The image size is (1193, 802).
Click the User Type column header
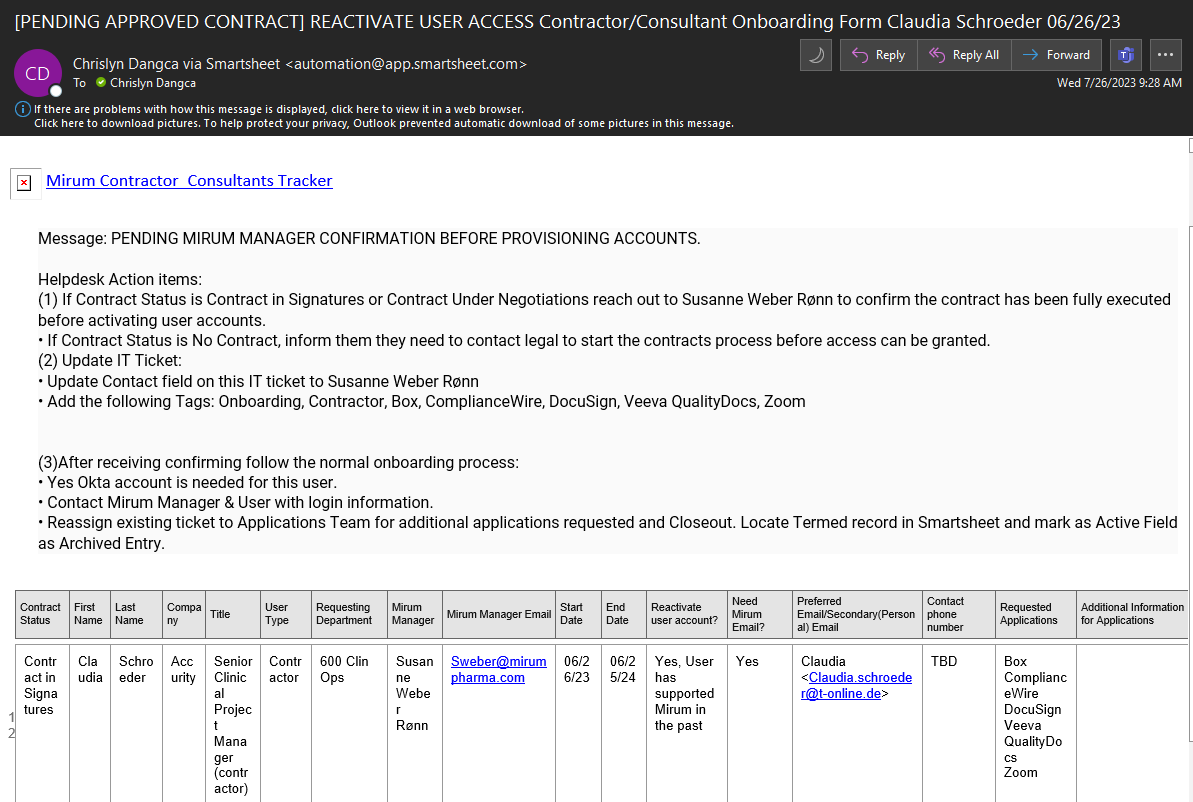(285, 614)
